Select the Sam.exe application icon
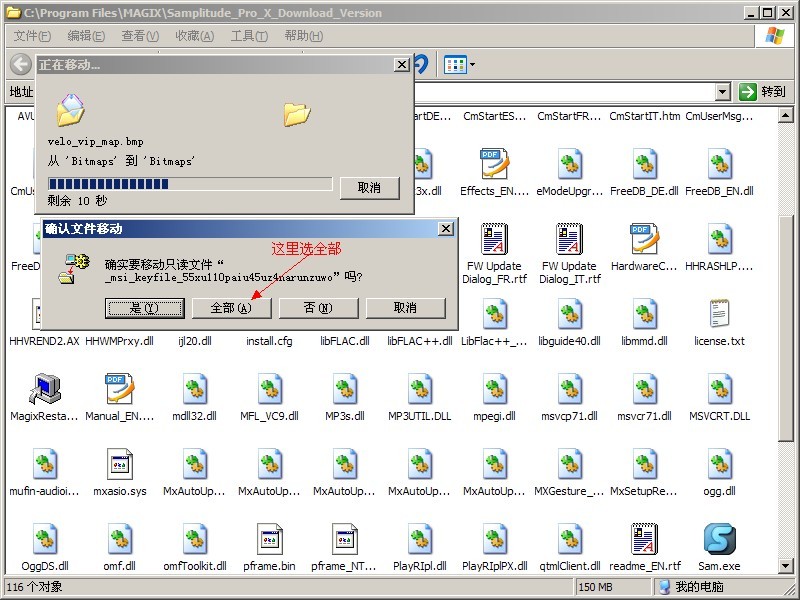 point(719,539)
